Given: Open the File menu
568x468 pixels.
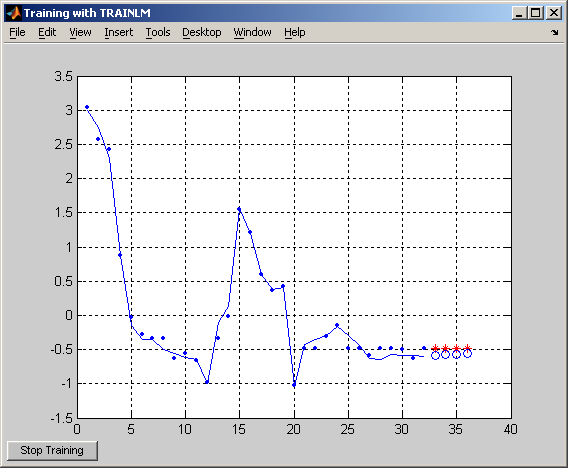Looking at the screenshot, I should pos(17,32).
